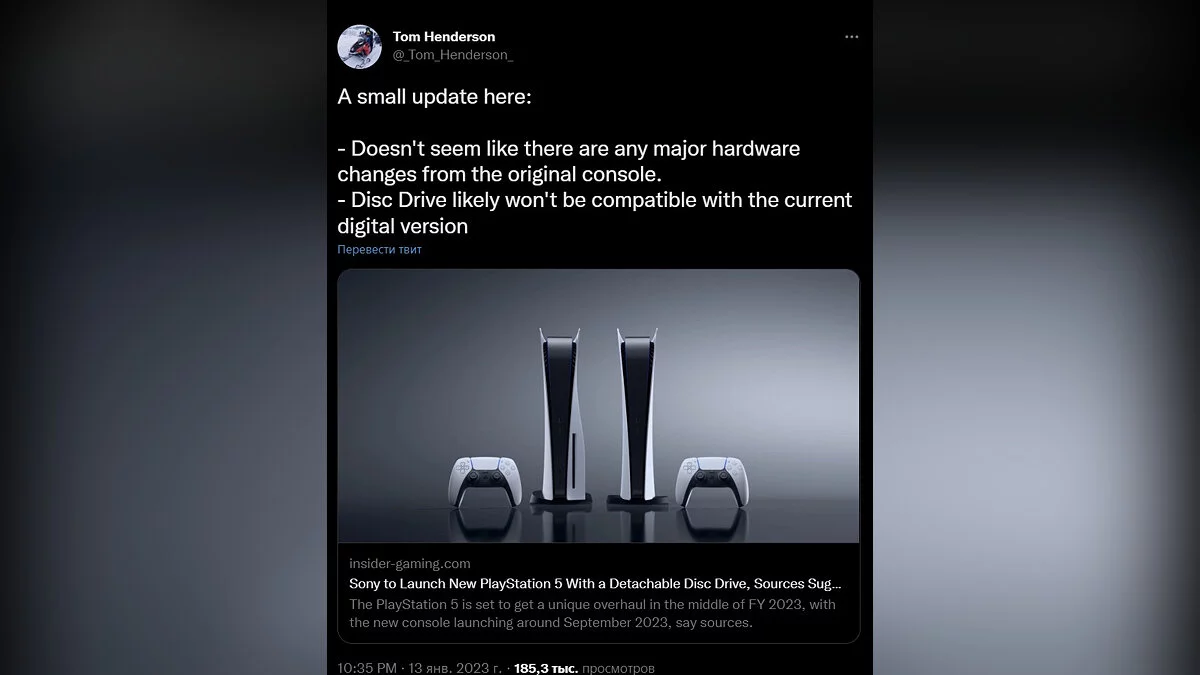
Task: Click the "digital version" text ending the tweet
Action: coord(402,226)
